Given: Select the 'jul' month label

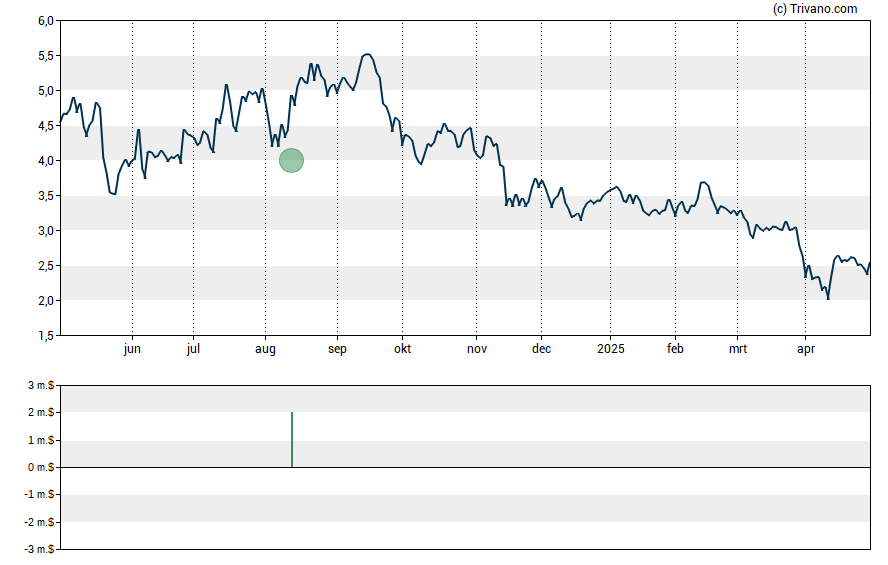Looking at the screenshot, I should coord(193,349).
